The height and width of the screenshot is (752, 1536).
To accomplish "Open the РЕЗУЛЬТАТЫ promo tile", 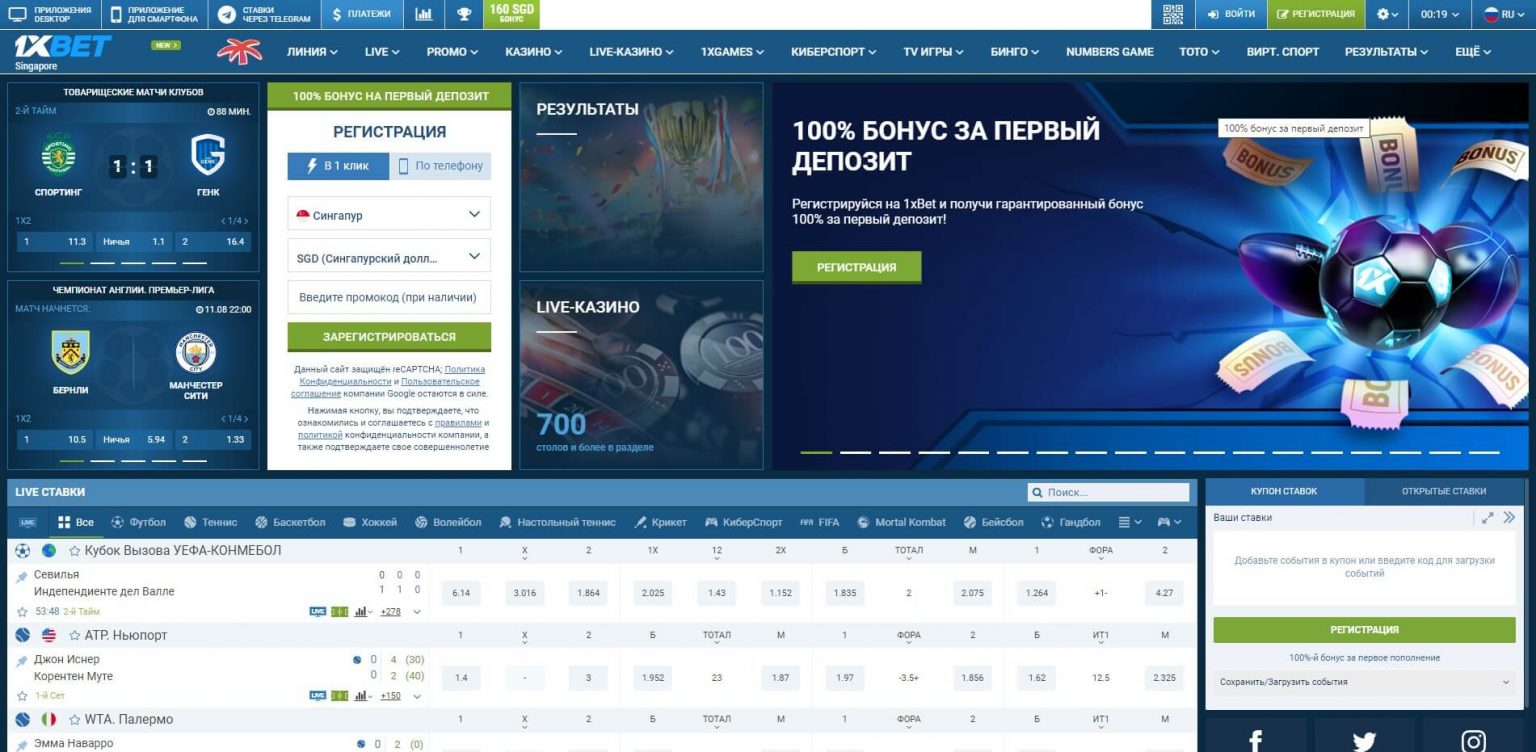I will (x=641, y=177).
